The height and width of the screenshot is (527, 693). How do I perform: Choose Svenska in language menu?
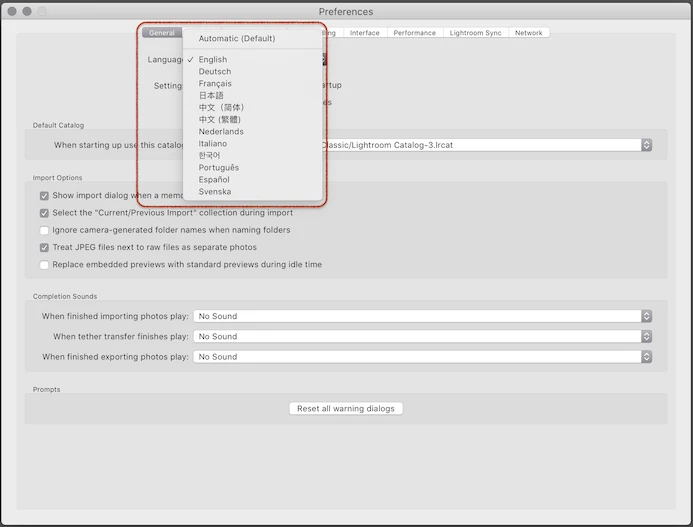[252, 191]
